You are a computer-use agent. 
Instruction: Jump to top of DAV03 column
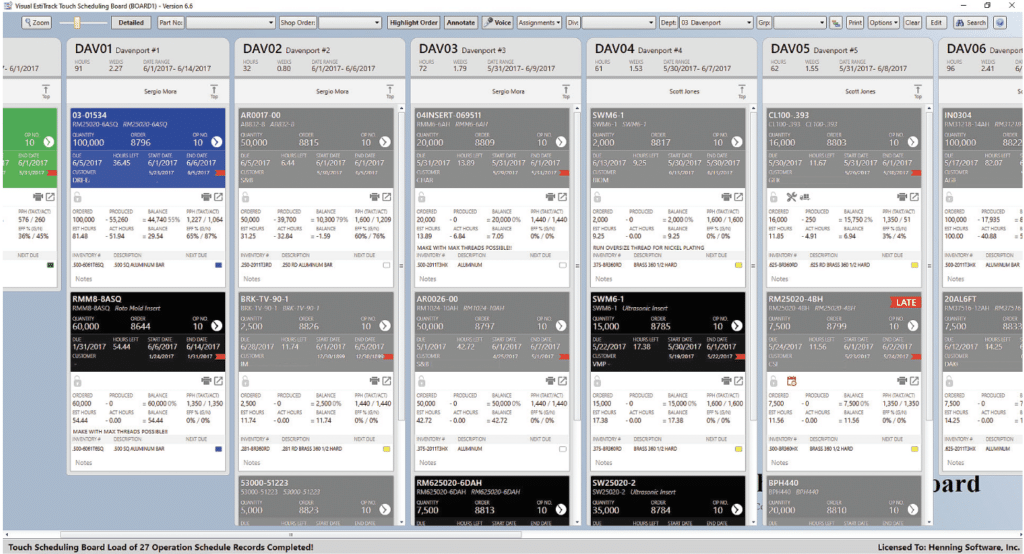point(566,91)
